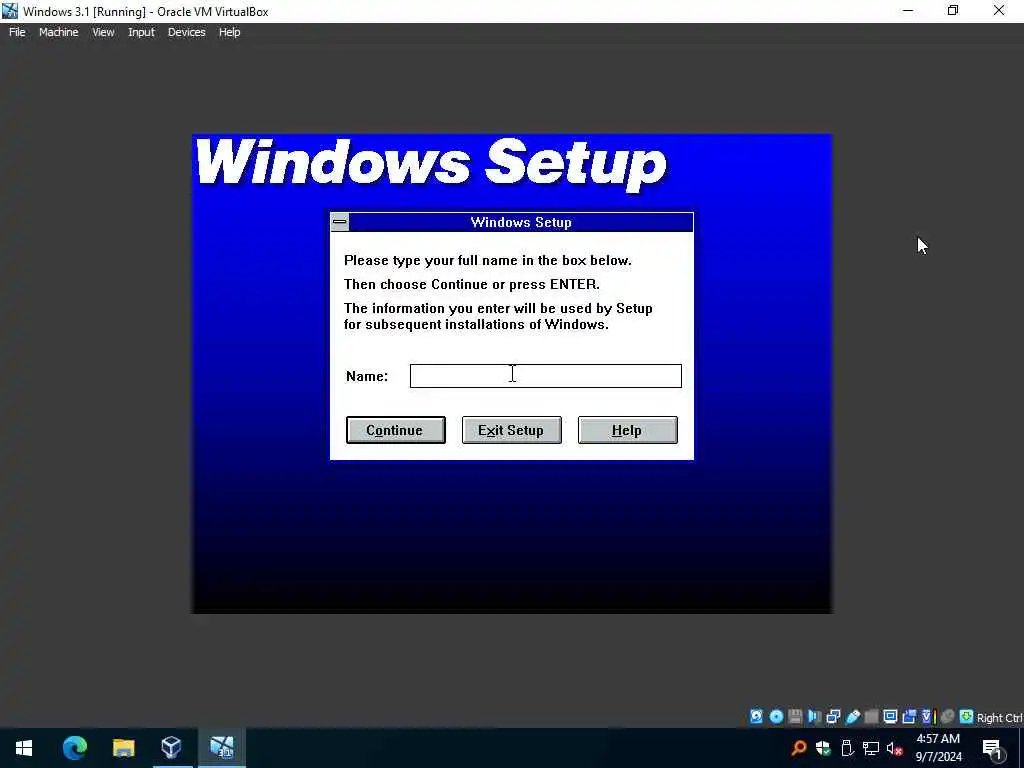
Task: Open the File menu
Action: coord(17,32)
